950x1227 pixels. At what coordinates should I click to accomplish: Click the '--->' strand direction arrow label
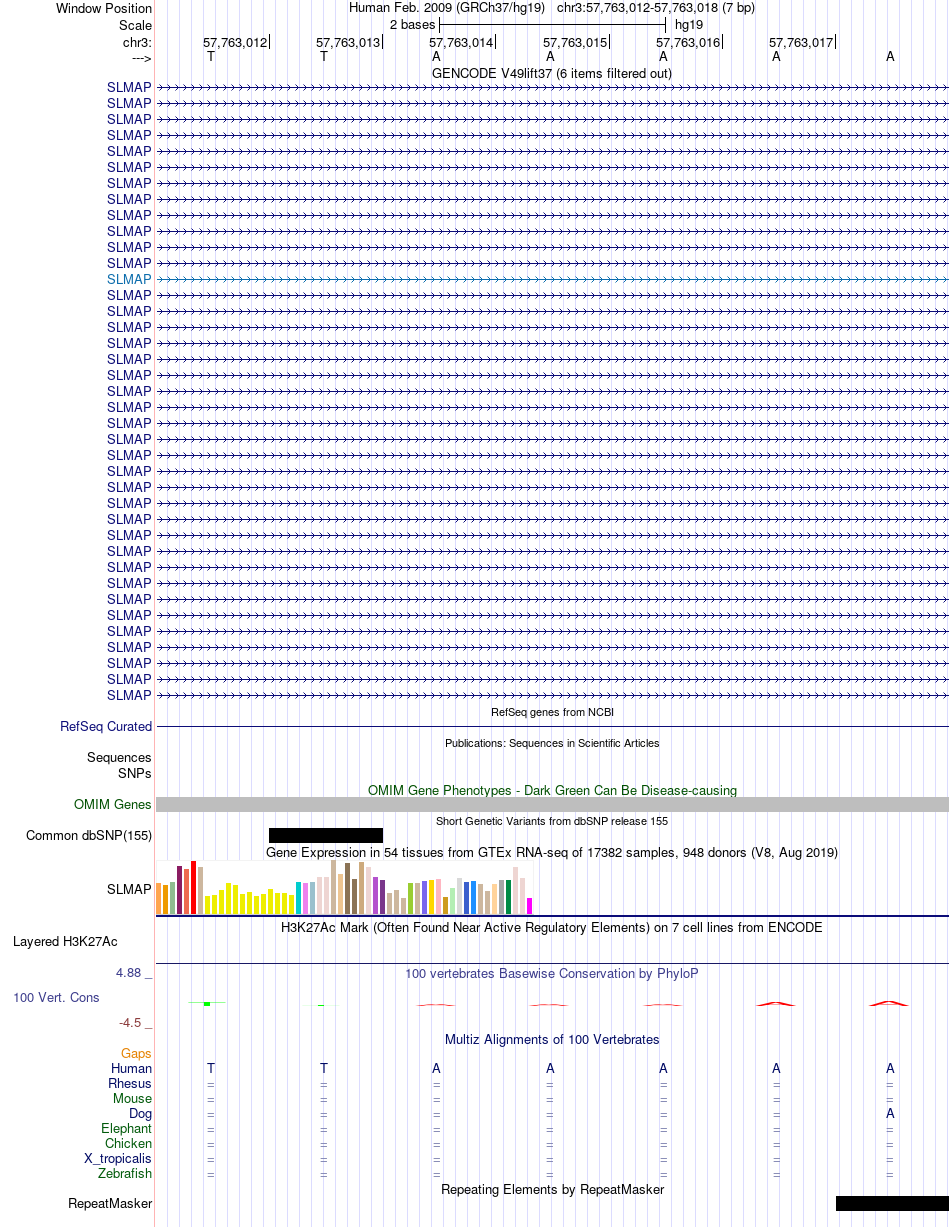point(141,58)
